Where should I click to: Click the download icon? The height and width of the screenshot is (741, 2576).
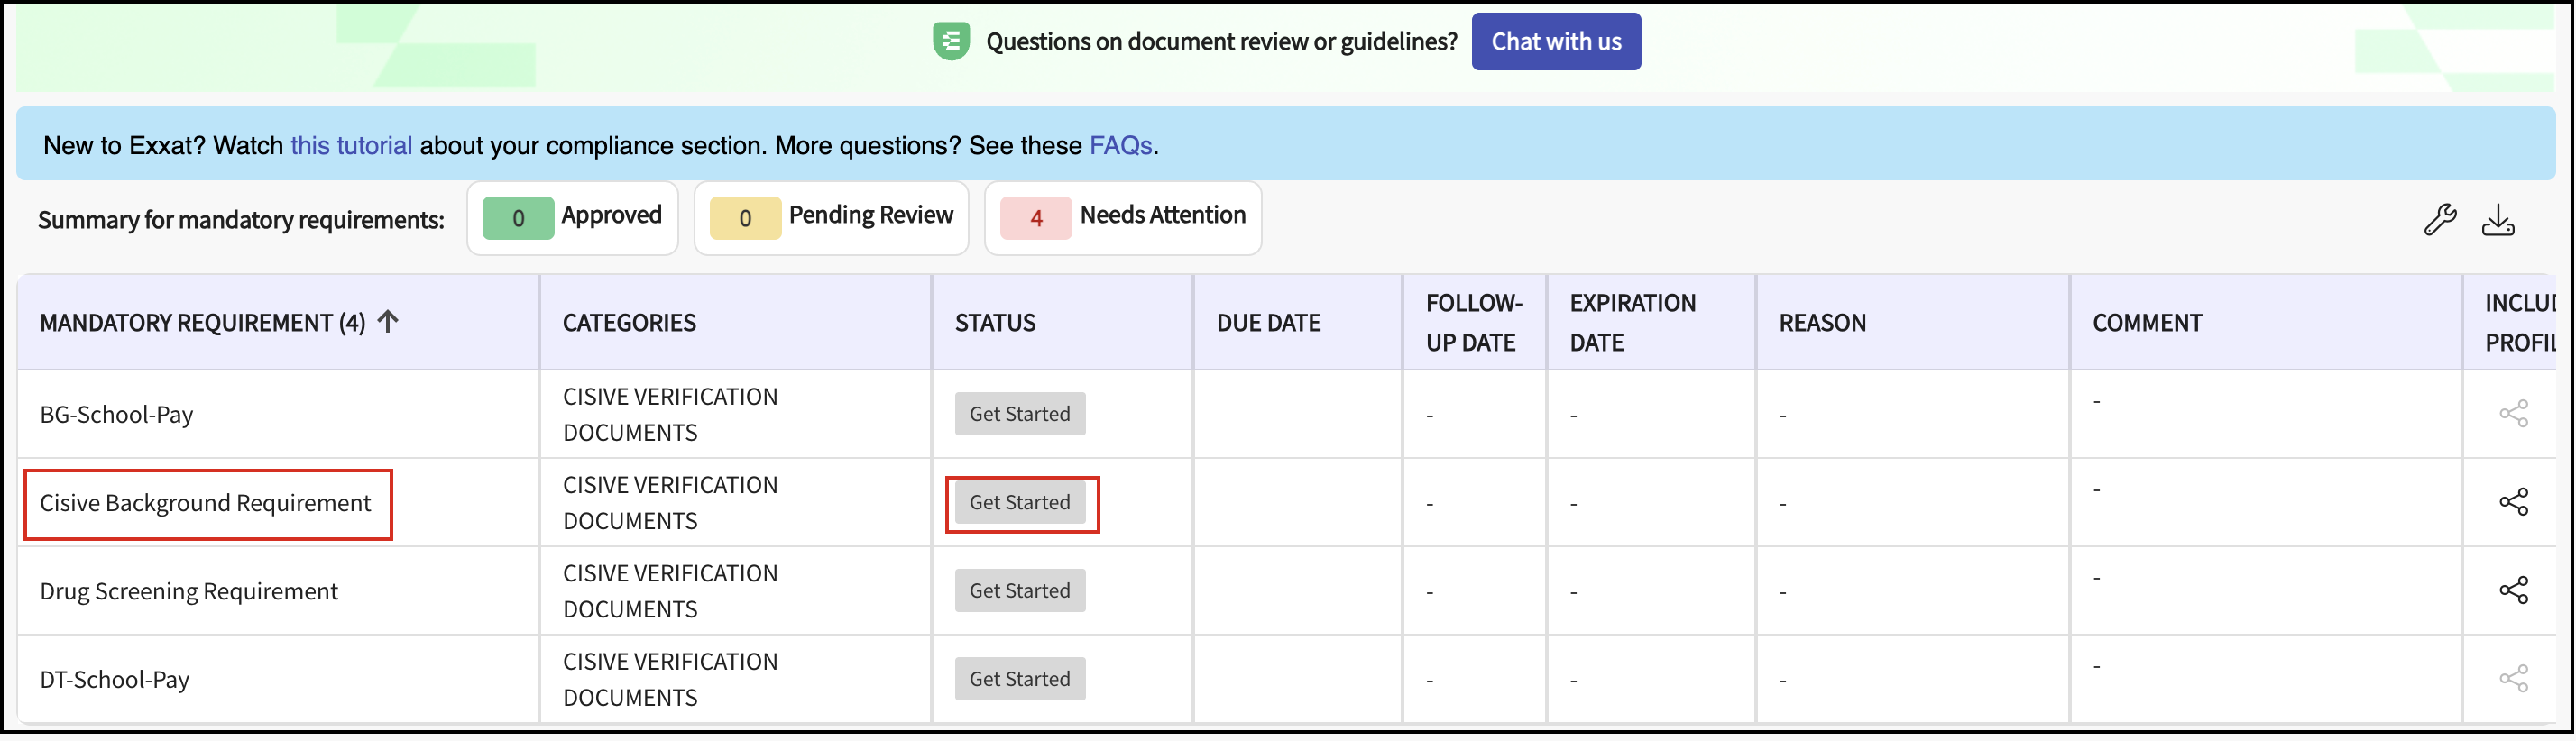tap(2498, 220)
